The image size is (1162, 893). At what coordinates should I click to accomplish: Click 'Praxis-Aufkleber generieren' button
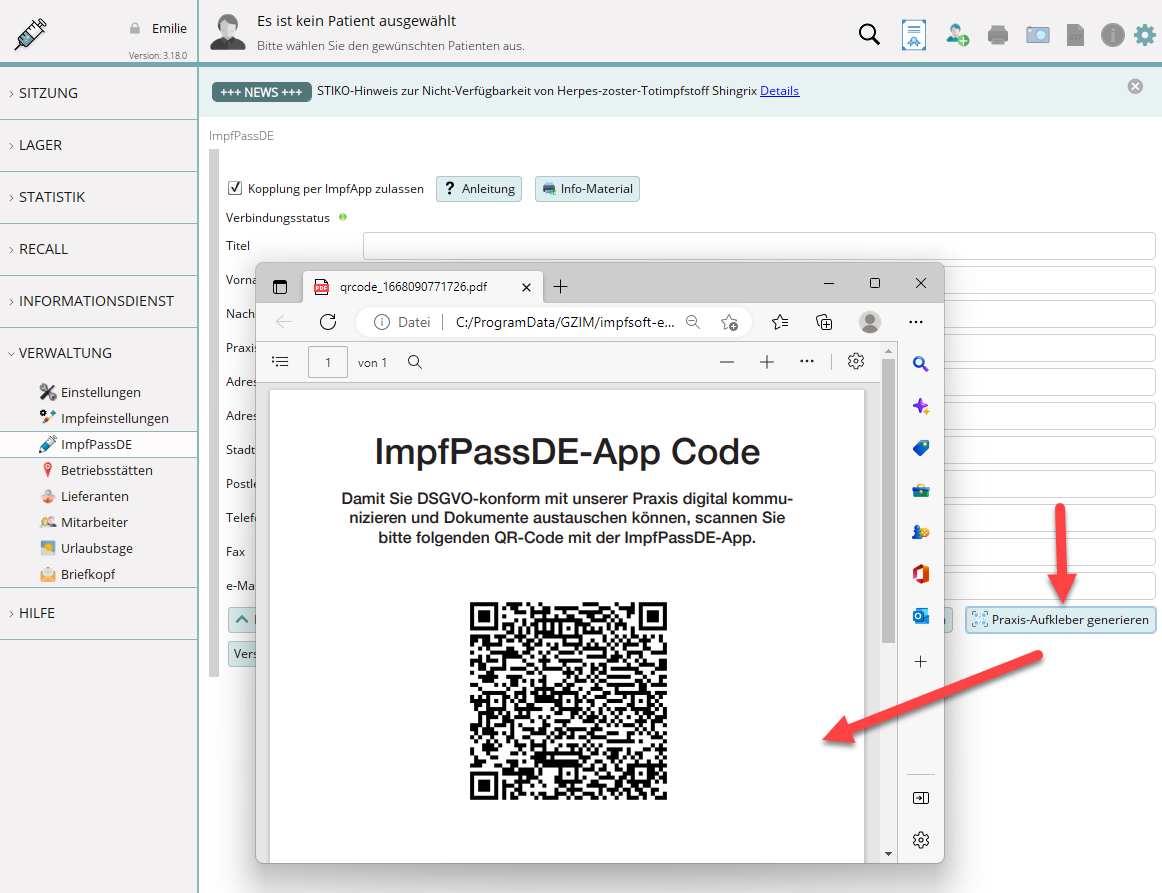[x=1060, y=620]
